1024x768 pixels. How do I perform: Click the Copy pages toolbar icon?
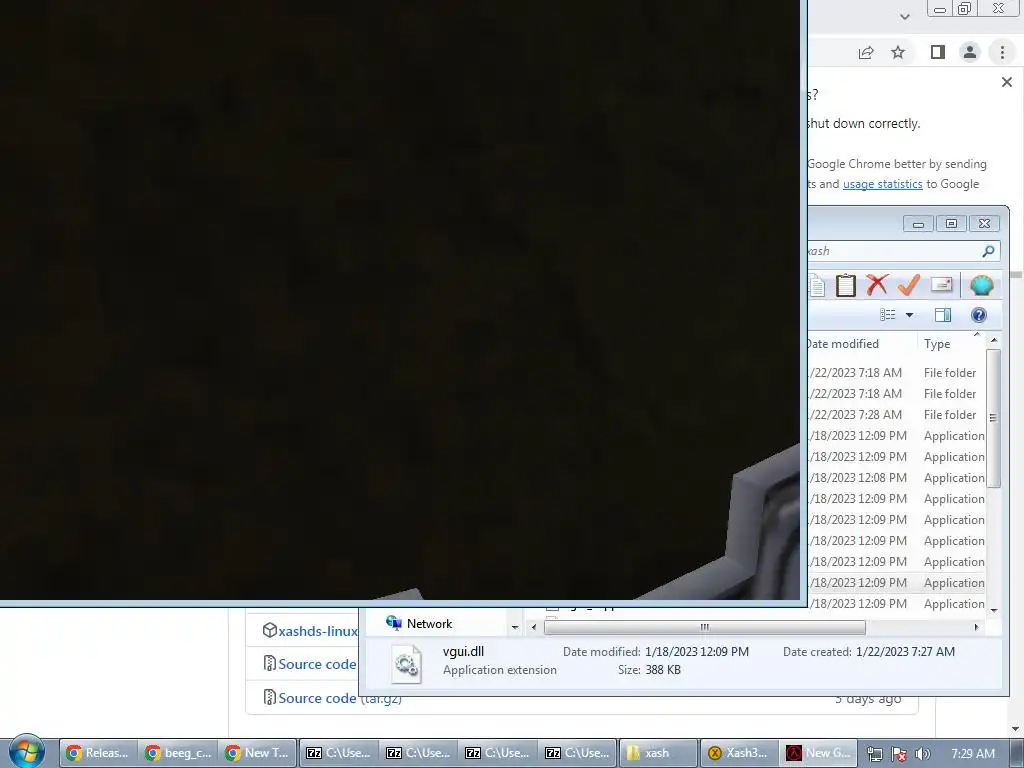tap(816, 285)
